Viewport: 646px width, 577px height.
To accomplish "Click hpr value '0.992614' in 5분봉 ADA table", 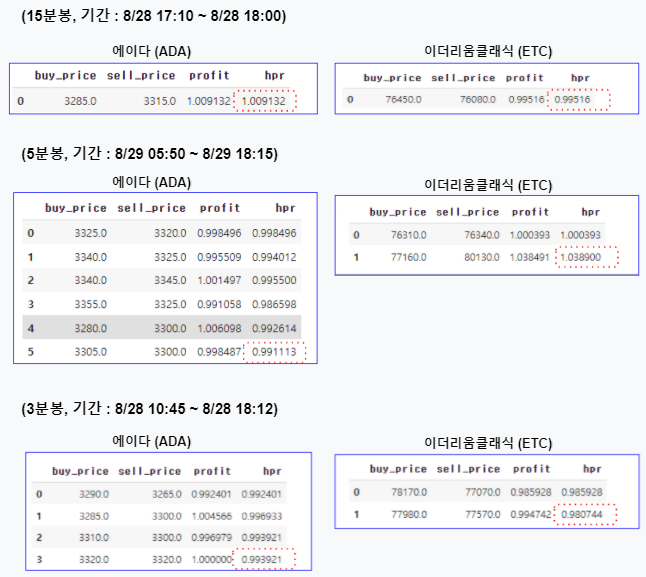I will click(x=274, y=328).
